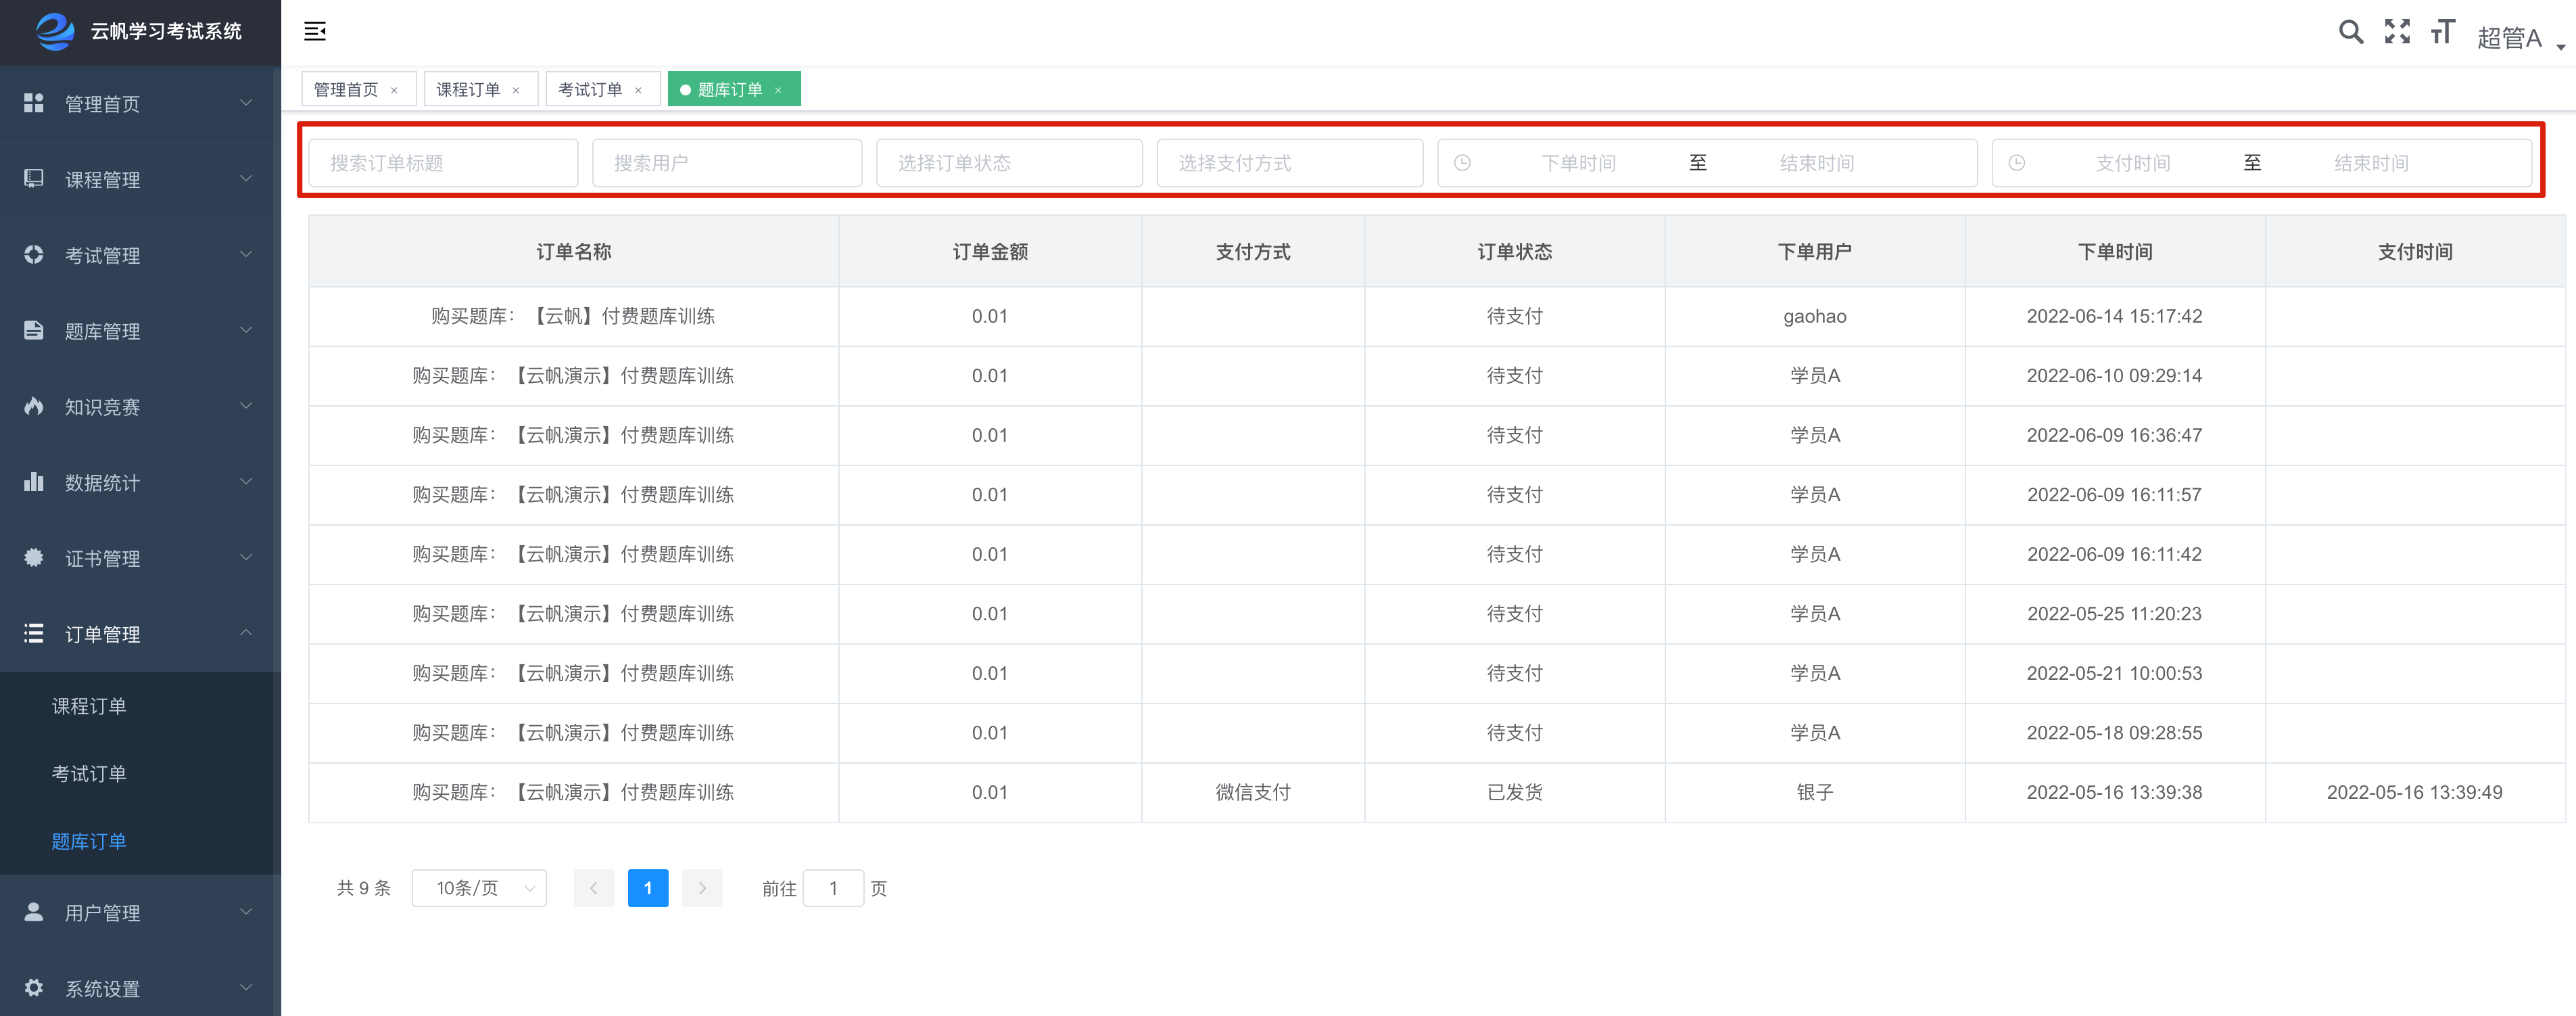Click the 共 9 条 total count

pos(364,888)
